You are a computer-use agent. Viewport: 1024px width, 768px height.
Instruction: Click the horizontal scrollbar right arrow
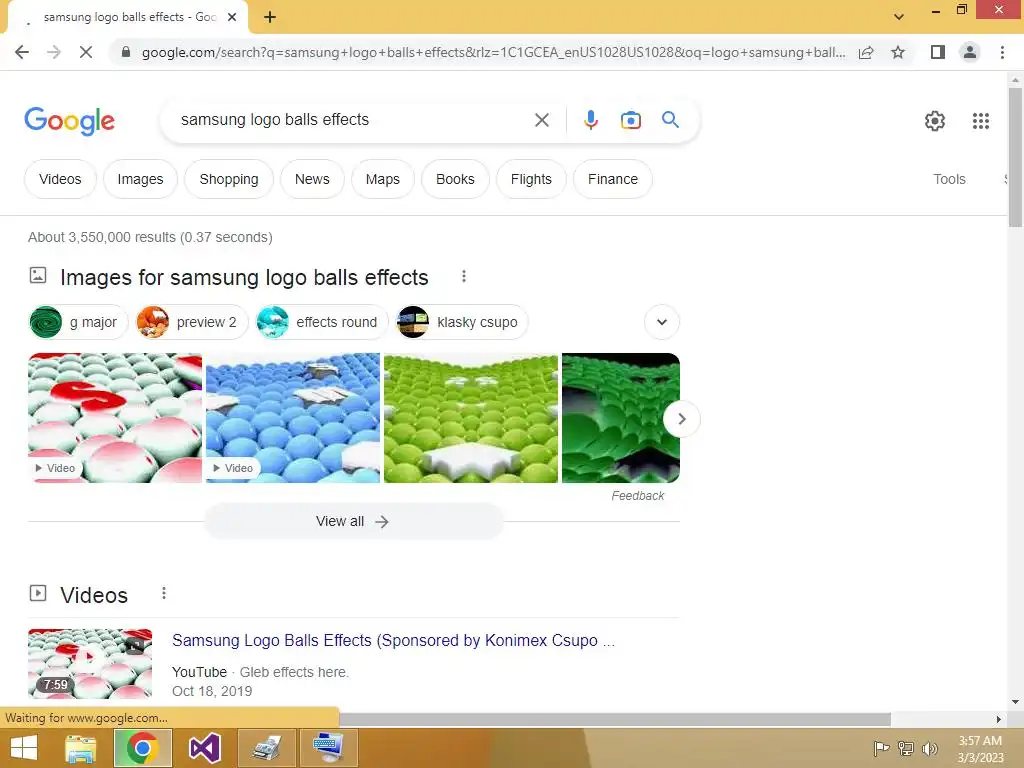pyautogui.click(x=999, y=719)
